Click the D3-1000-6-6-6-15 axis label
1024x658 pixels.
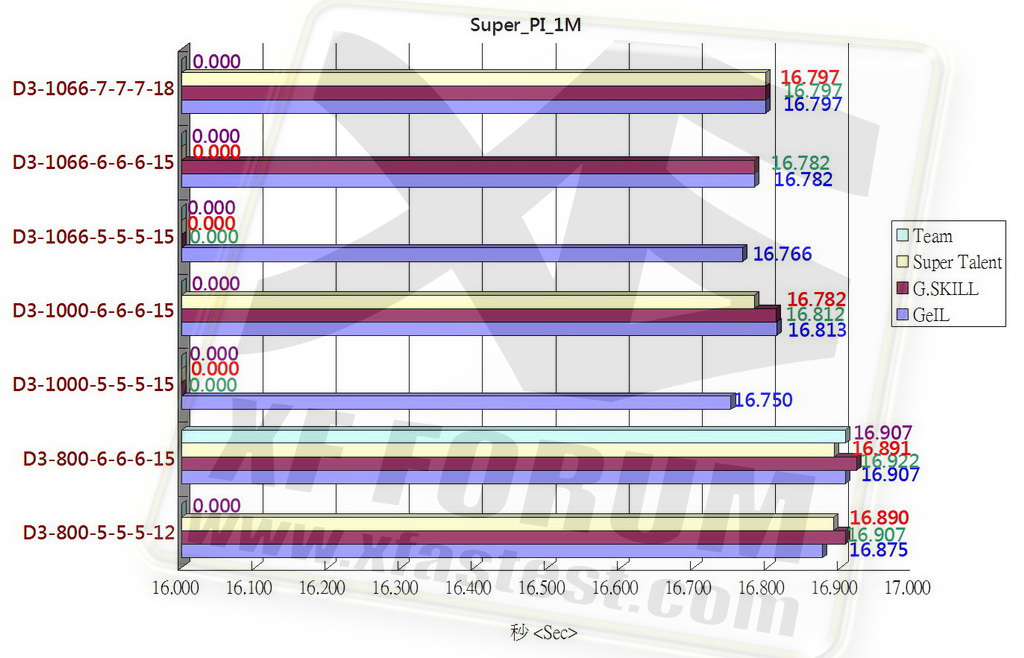coord(94,311)
